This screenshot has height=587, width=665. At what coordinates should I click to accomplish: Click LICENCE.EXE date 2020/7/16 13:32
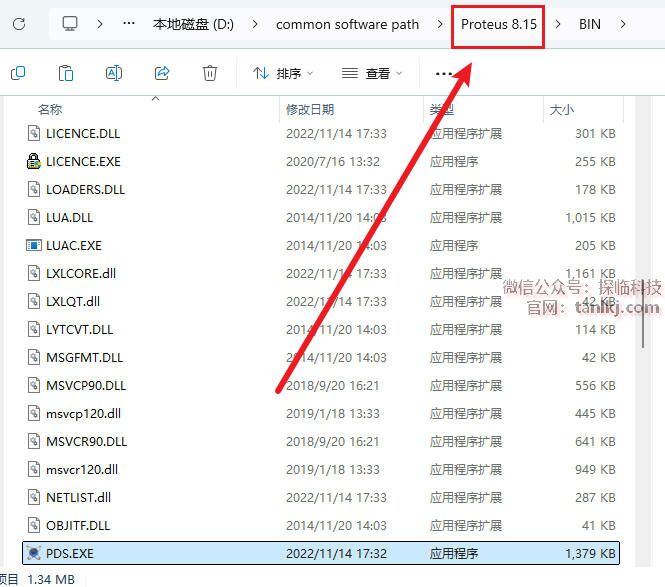pyautogui.click(x=333, y=162)
